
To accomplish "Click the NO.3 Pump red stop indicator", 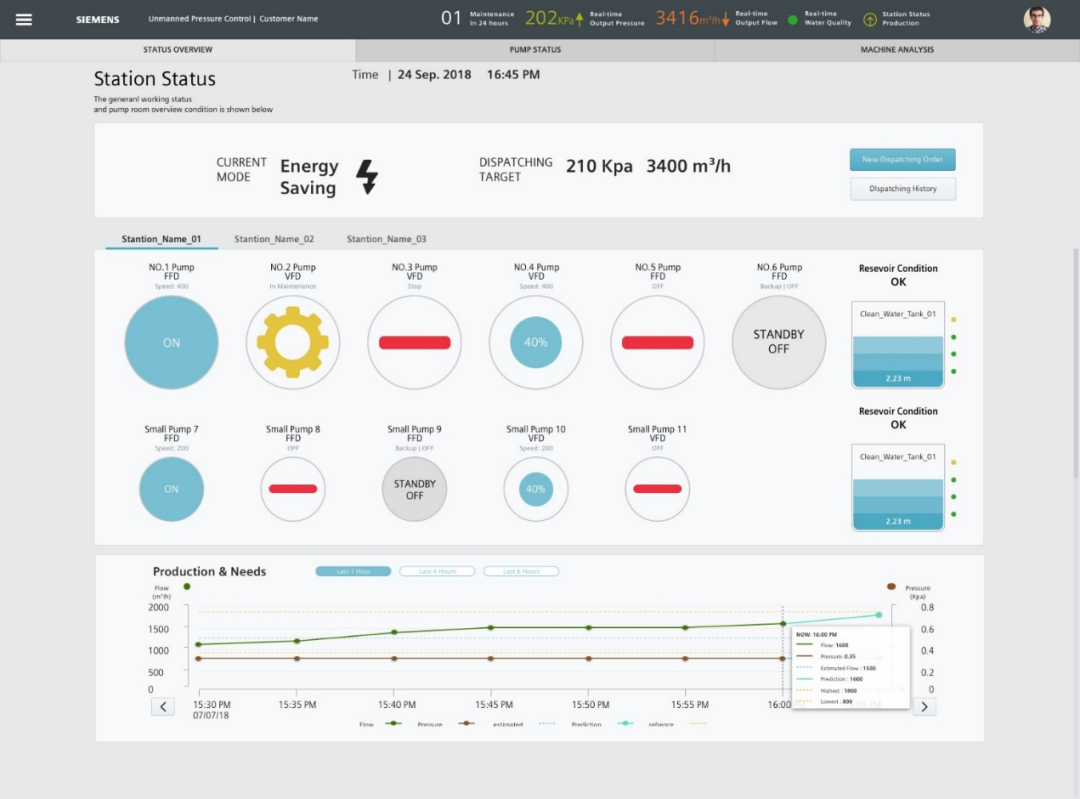I will (415, 342).
